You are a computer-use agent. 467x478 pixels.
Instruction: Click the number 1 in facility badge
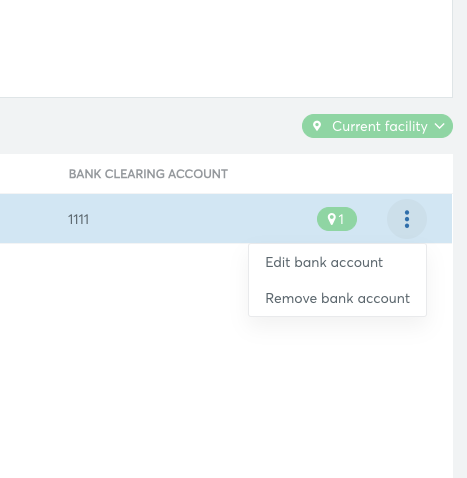[x=341, y=219]
